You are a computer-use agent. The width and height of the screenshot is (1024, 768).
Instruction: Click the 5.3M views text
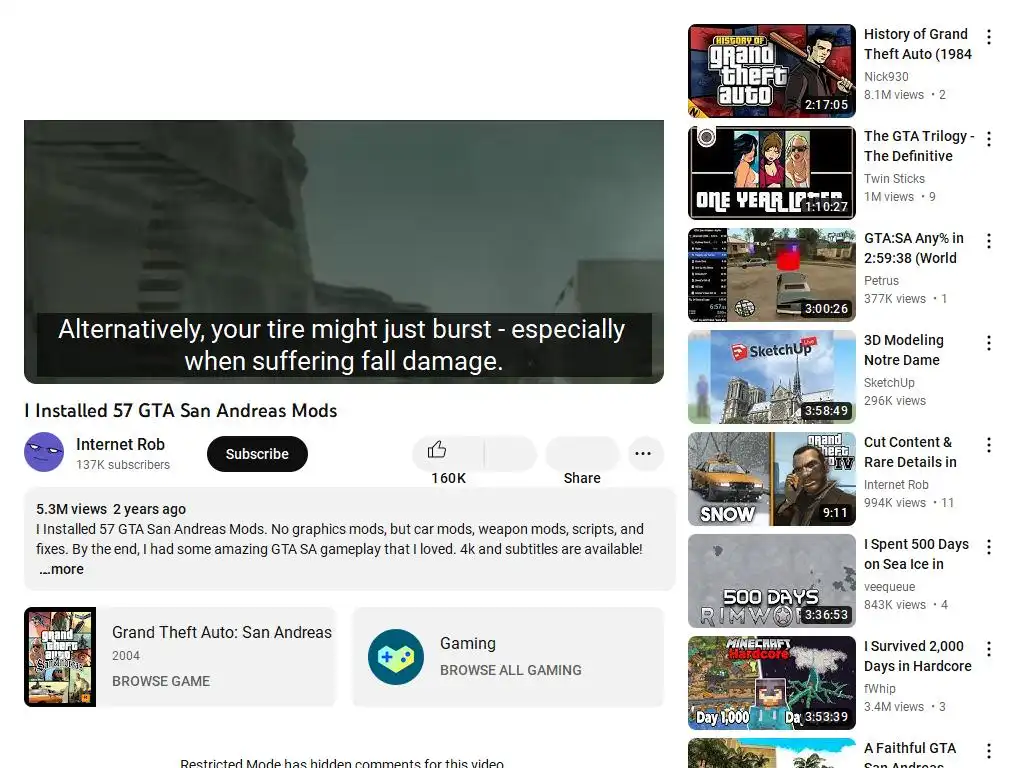point(71,509)
